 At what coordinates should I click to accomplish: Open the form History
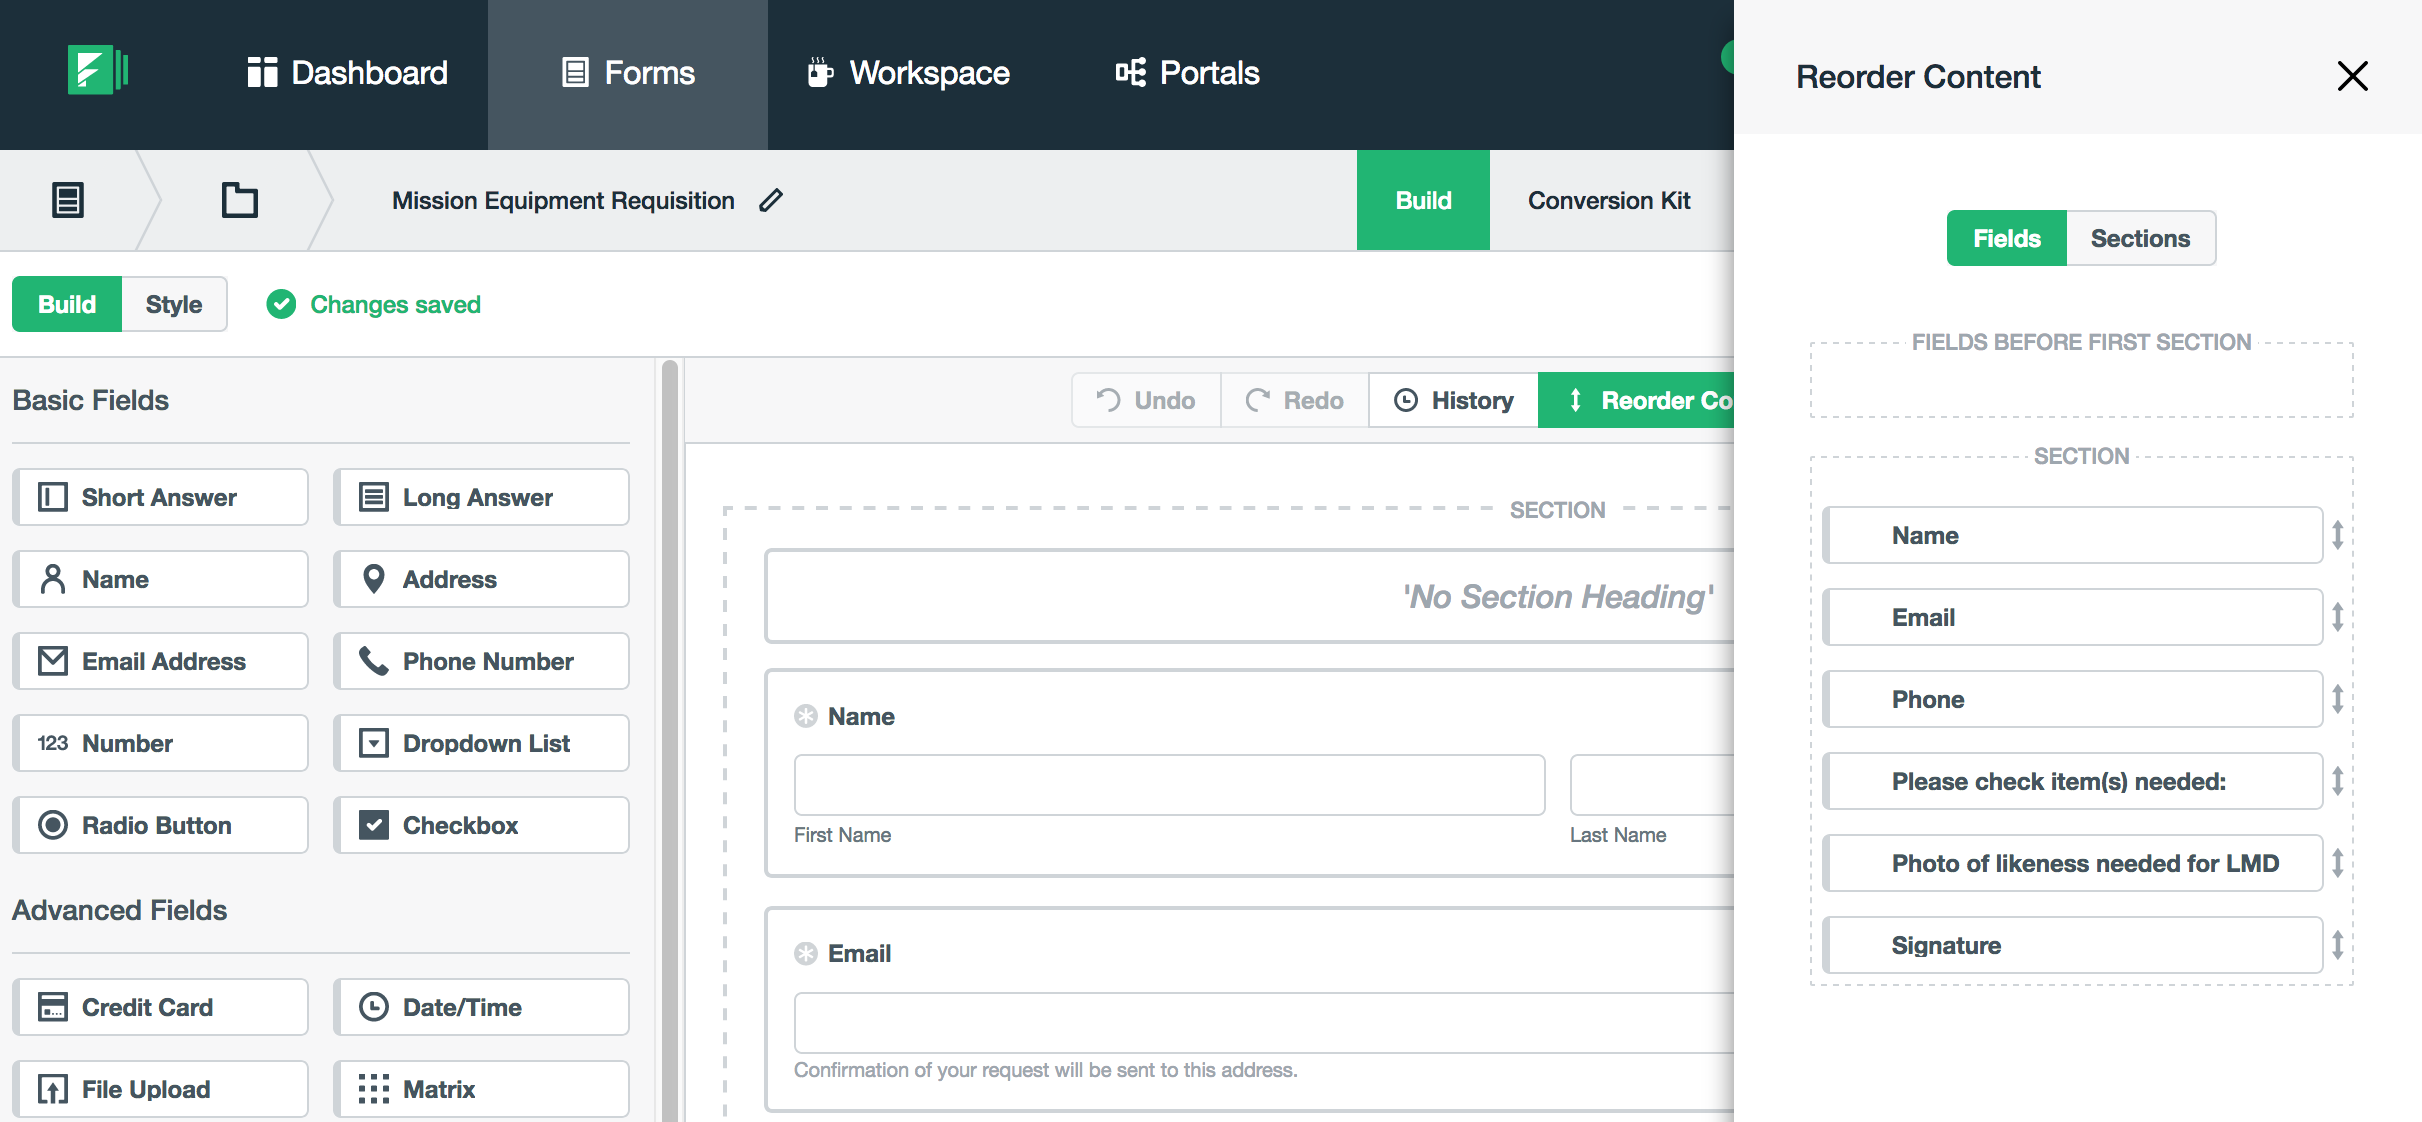(x=1453, y=400)
